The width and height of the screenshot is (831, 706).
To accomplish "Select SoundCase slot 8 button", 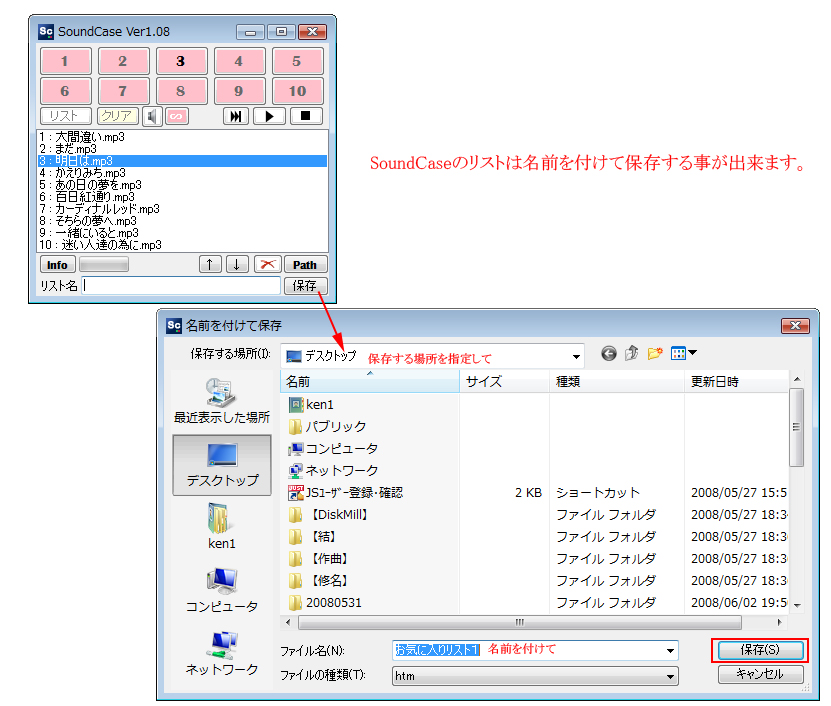I will pyautogui.click(x=181, y=91).
